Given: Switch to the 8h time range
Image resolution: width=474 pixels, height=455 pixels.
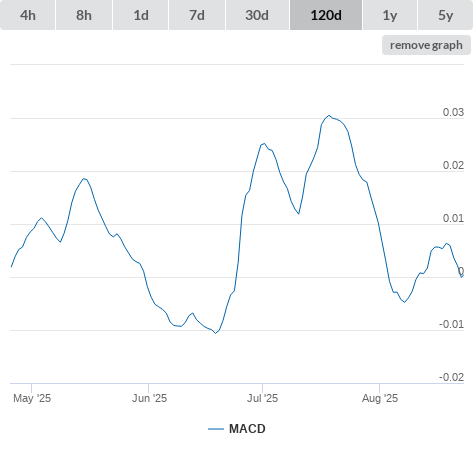Looking at the screenshot, I should [x=84, y=15].
